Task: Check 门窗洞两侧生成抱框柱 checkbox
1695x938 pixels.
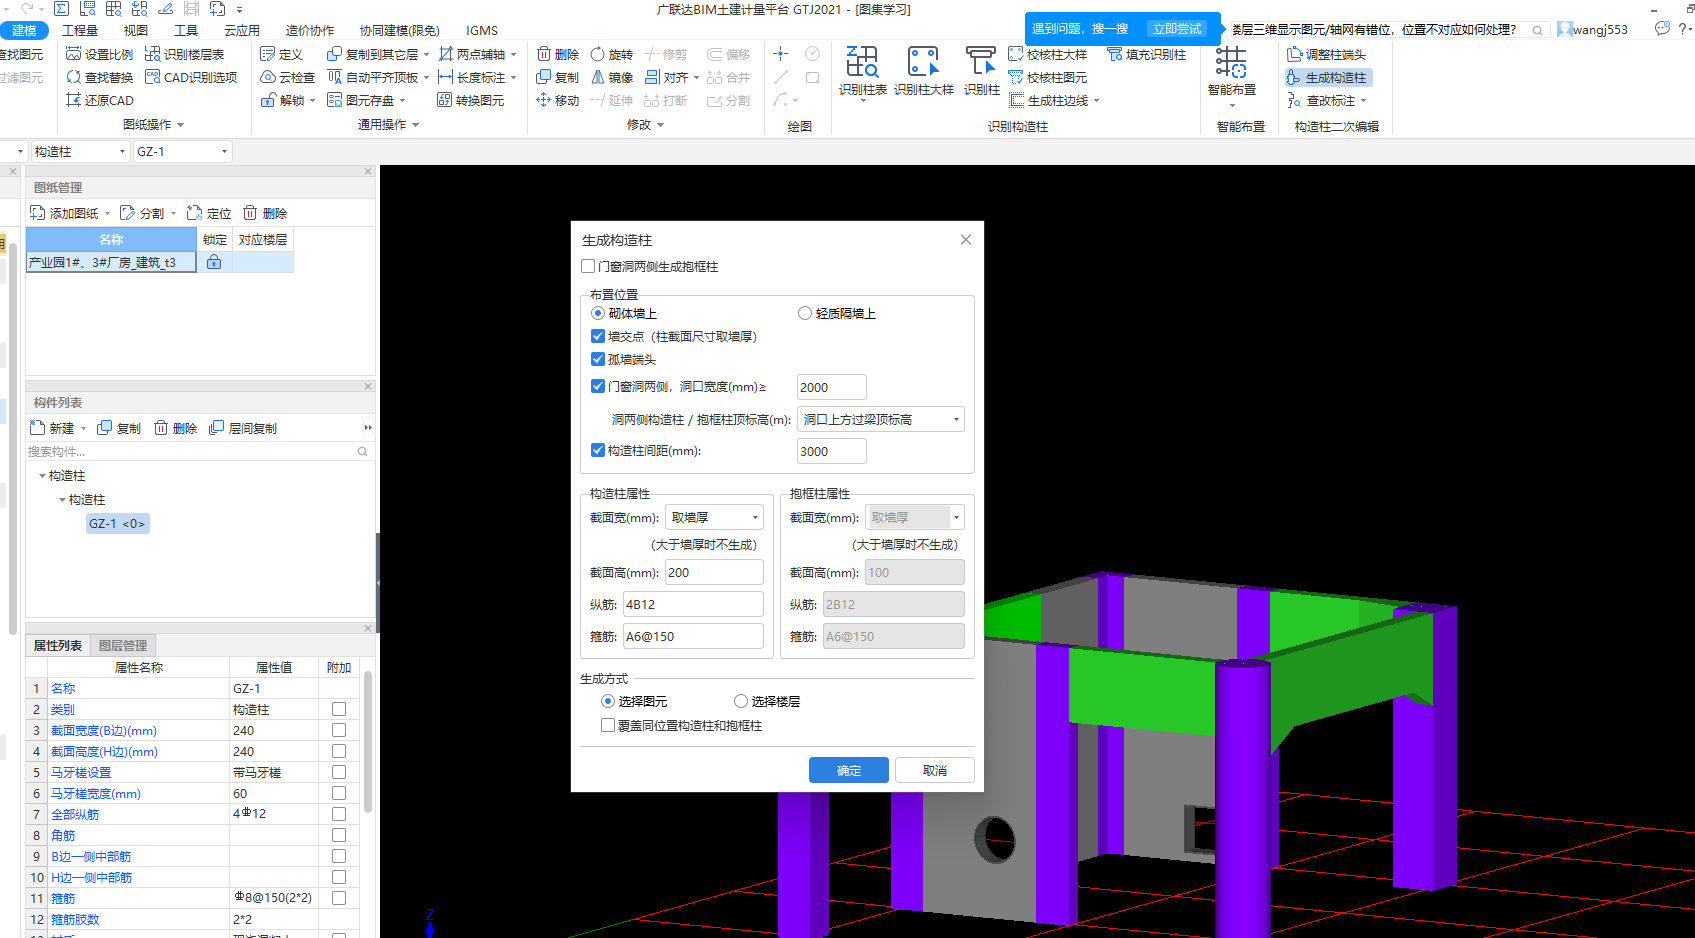Action: [x=588, y=267]
